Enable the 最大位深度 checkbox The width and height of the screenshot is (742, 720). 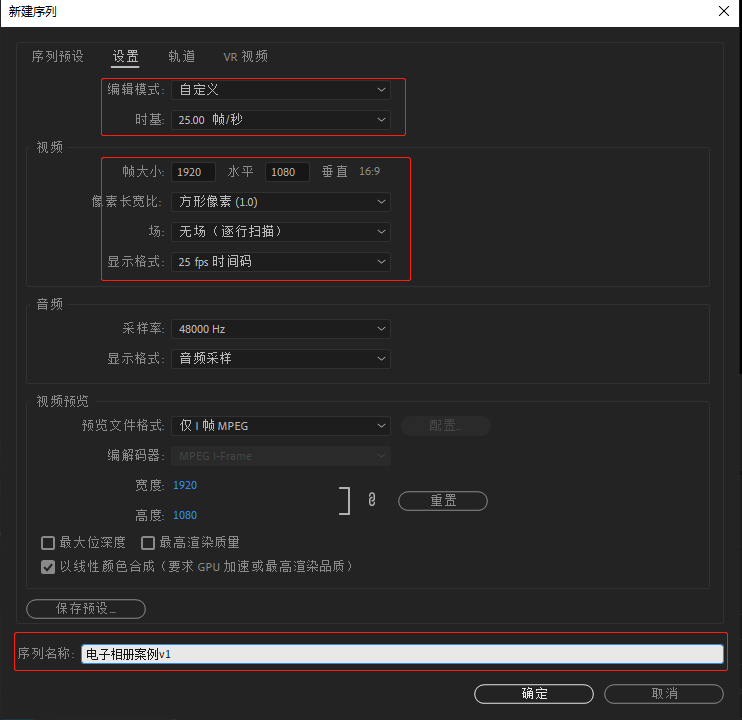[x=48, y=543]
